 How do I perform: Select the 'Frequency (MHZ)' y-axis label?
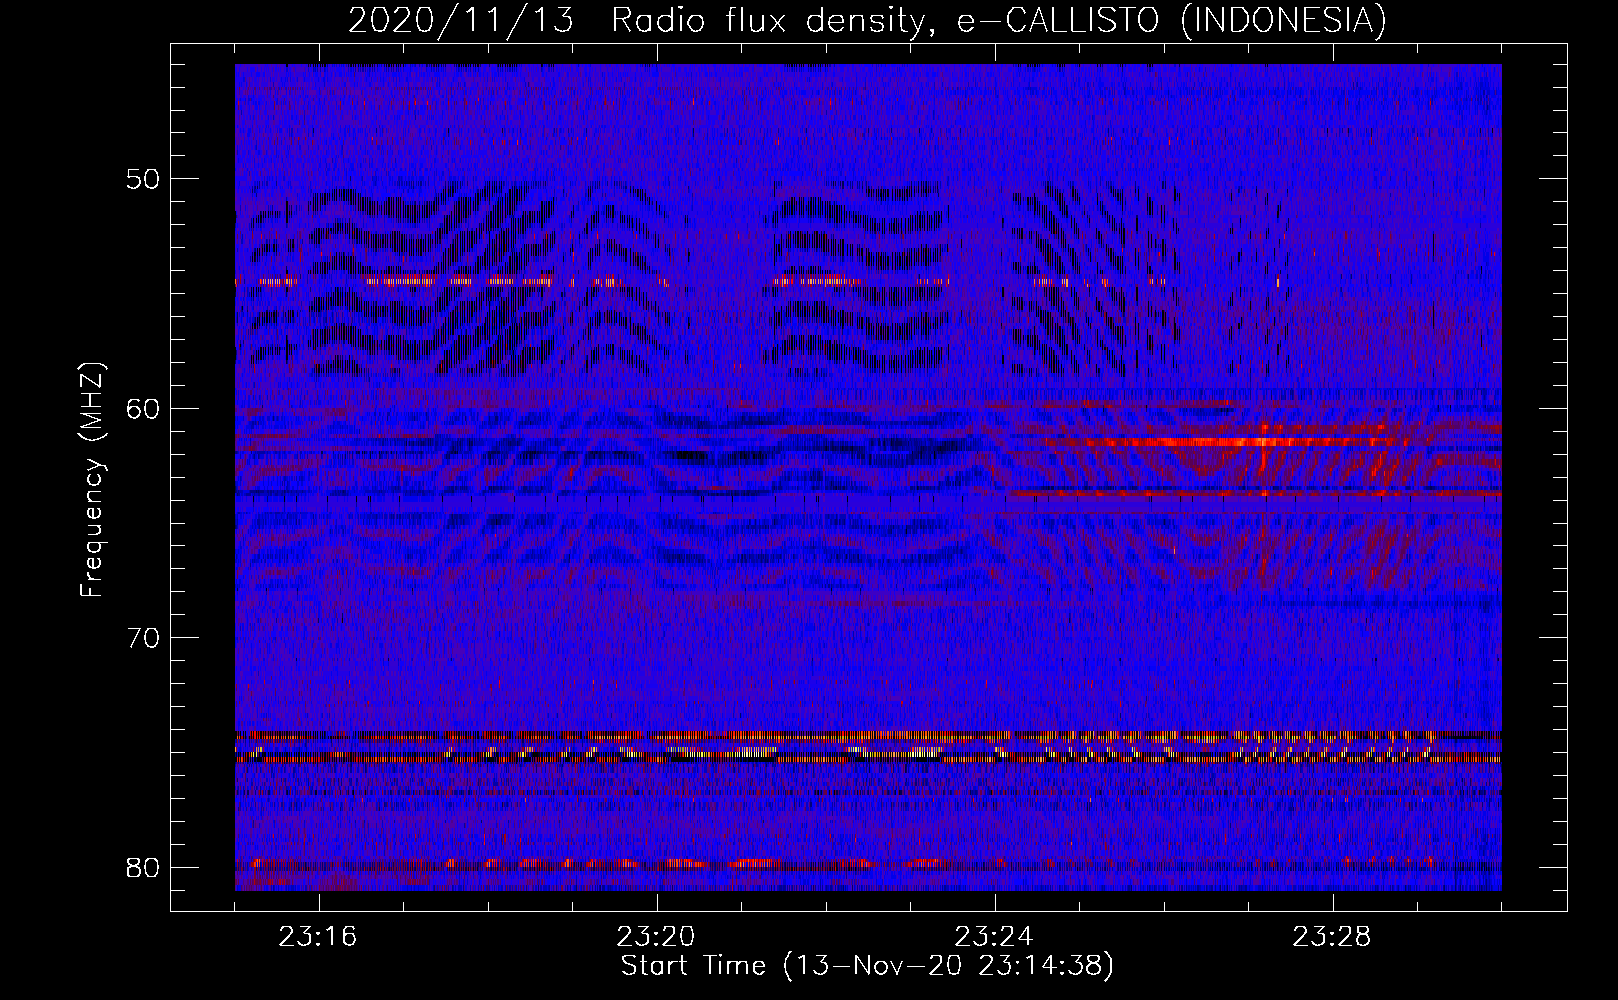[92, 480]
